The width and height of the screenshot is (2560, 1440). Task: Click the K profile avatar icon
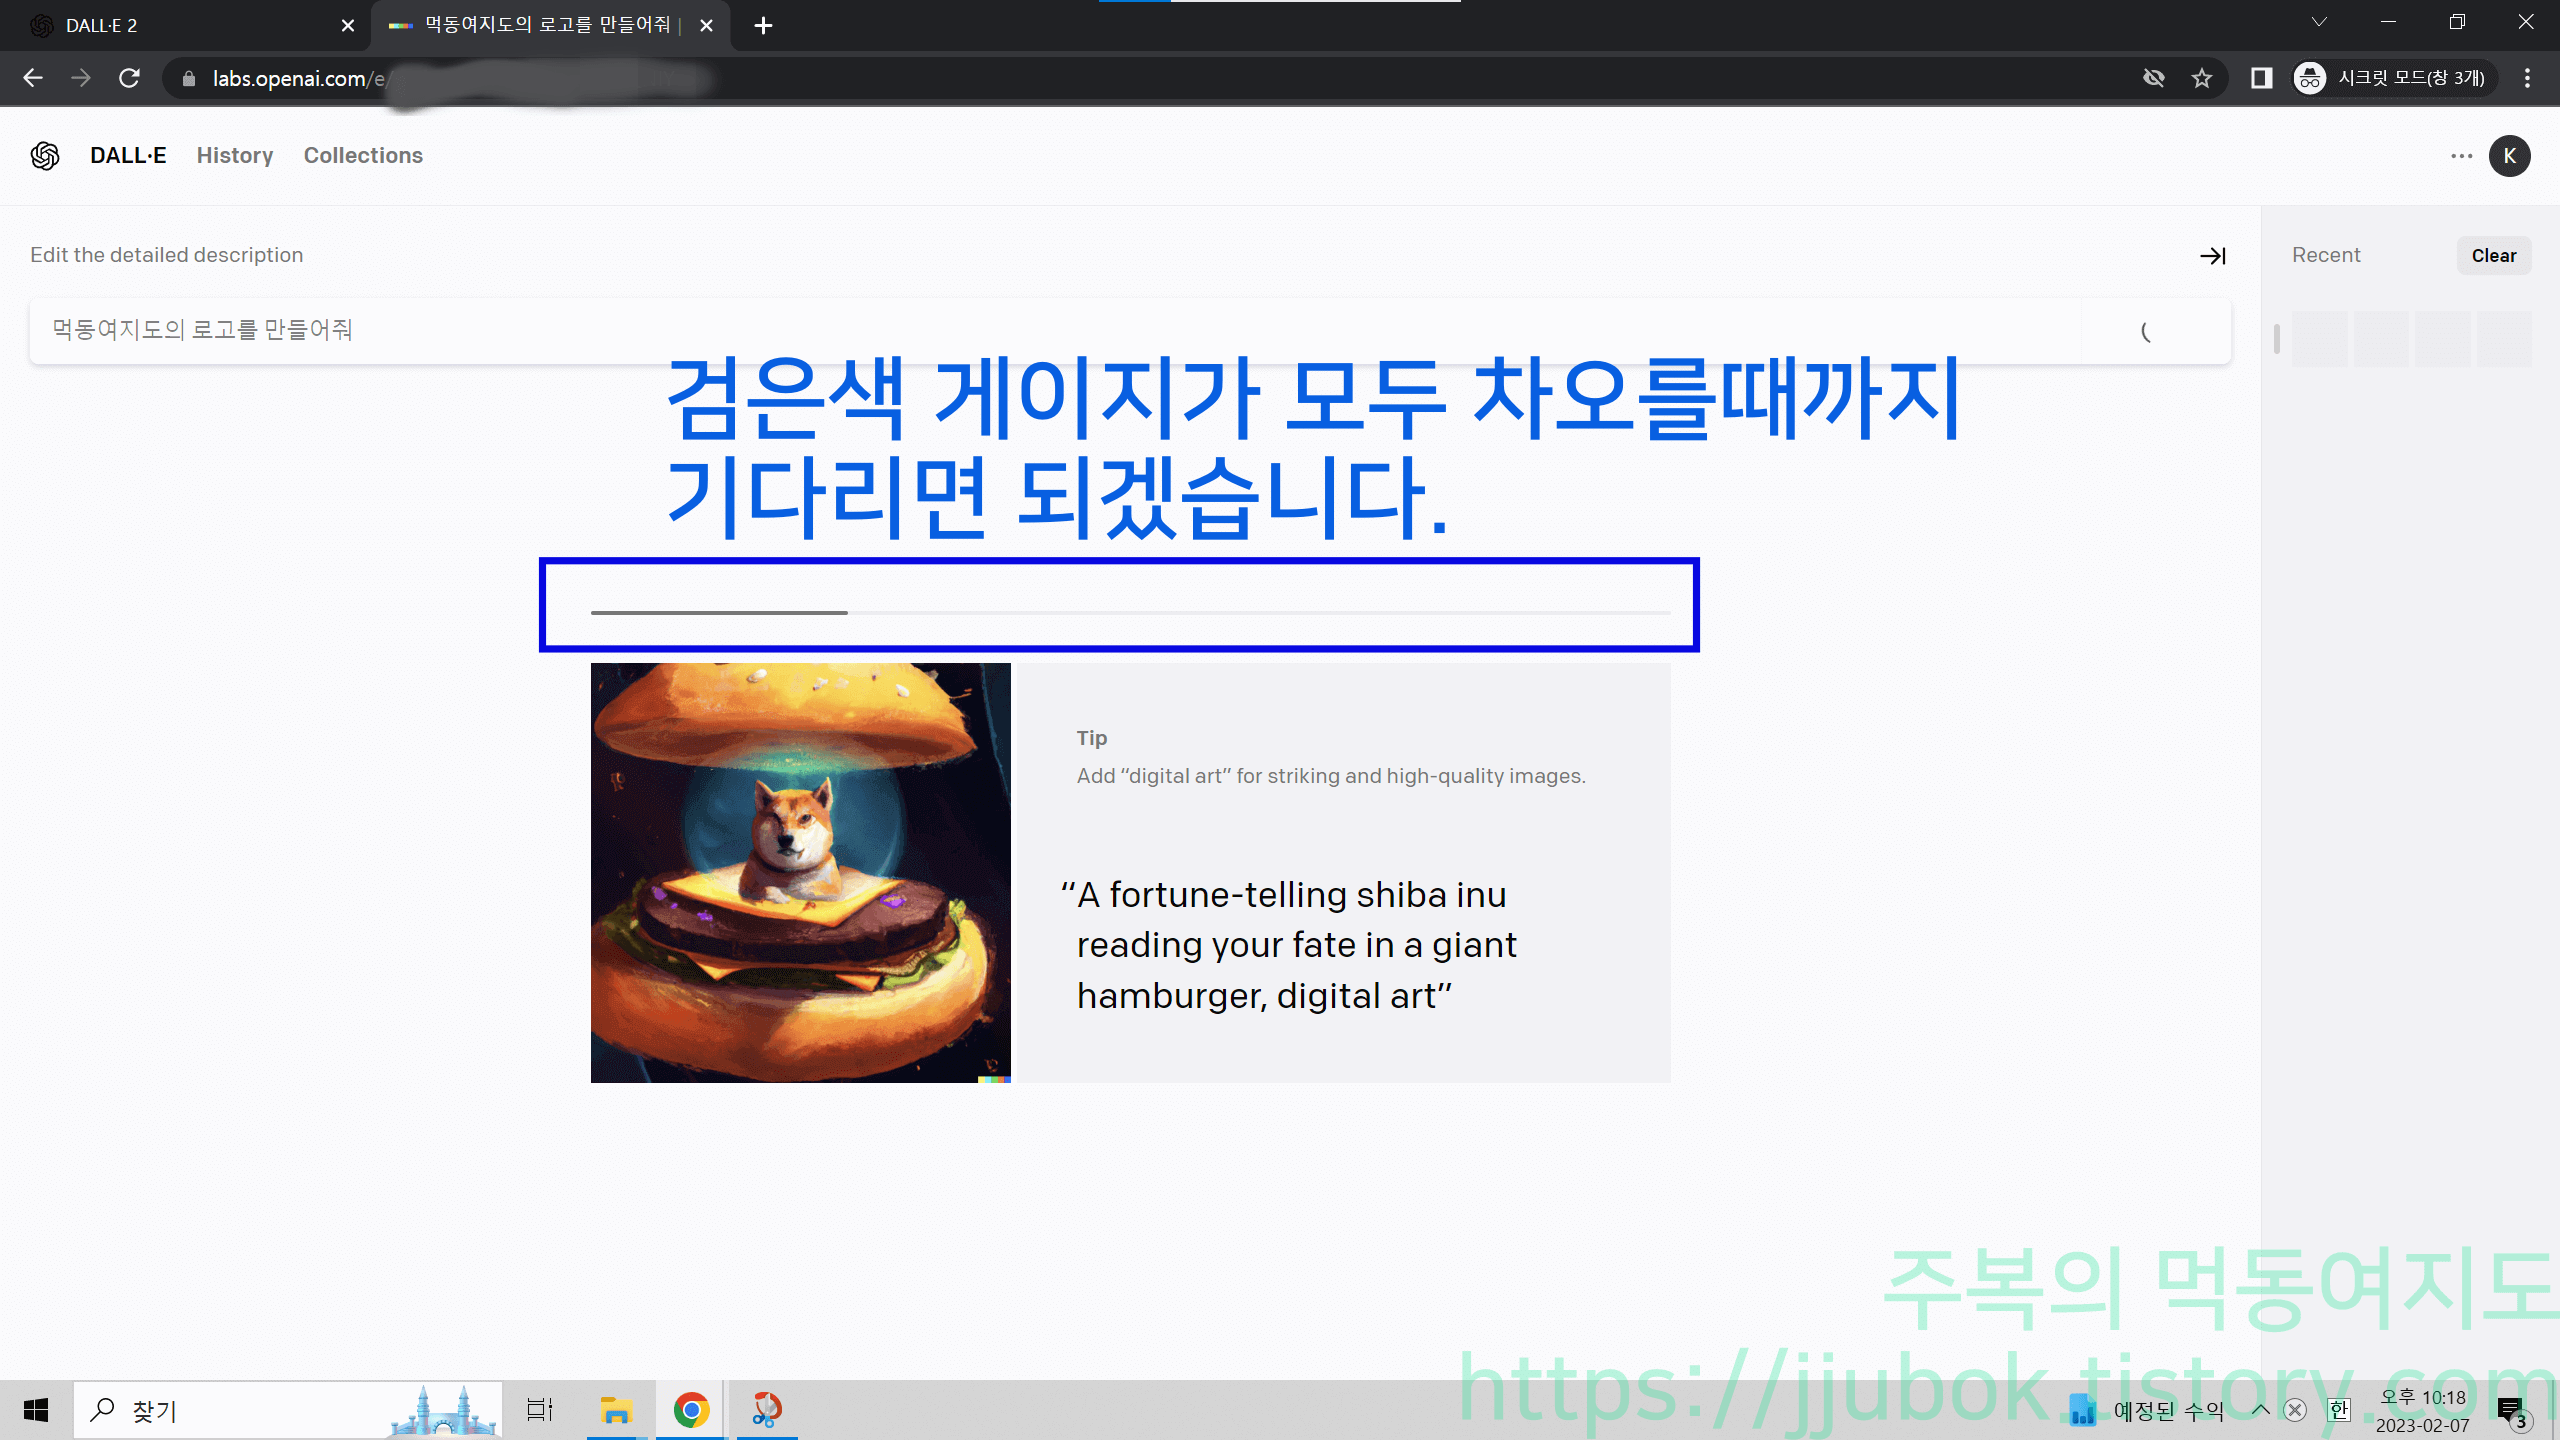pyautogui.click(x=2510, y=156)
